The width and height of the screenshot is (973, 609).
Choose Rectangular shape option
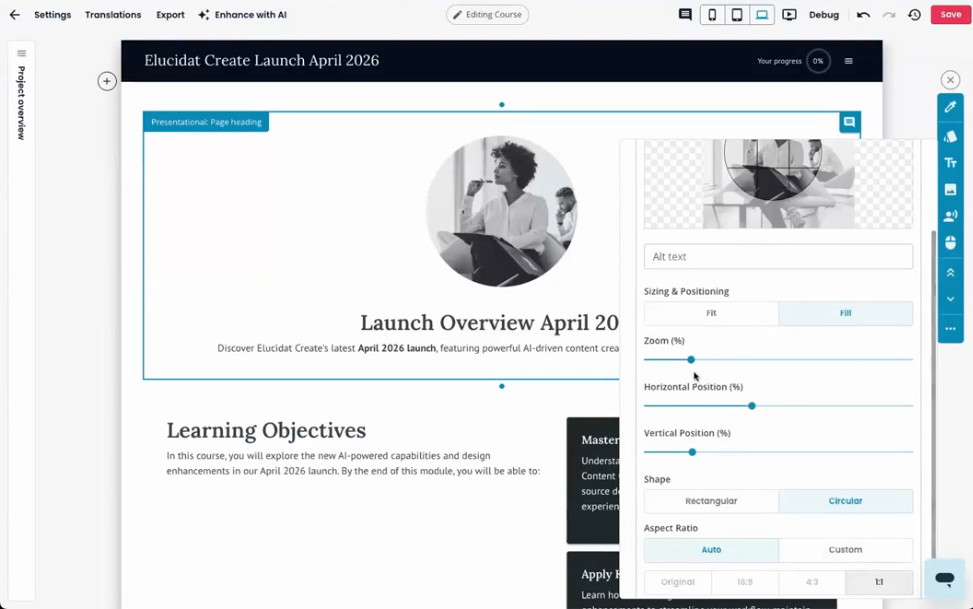[x=711, y=501]
